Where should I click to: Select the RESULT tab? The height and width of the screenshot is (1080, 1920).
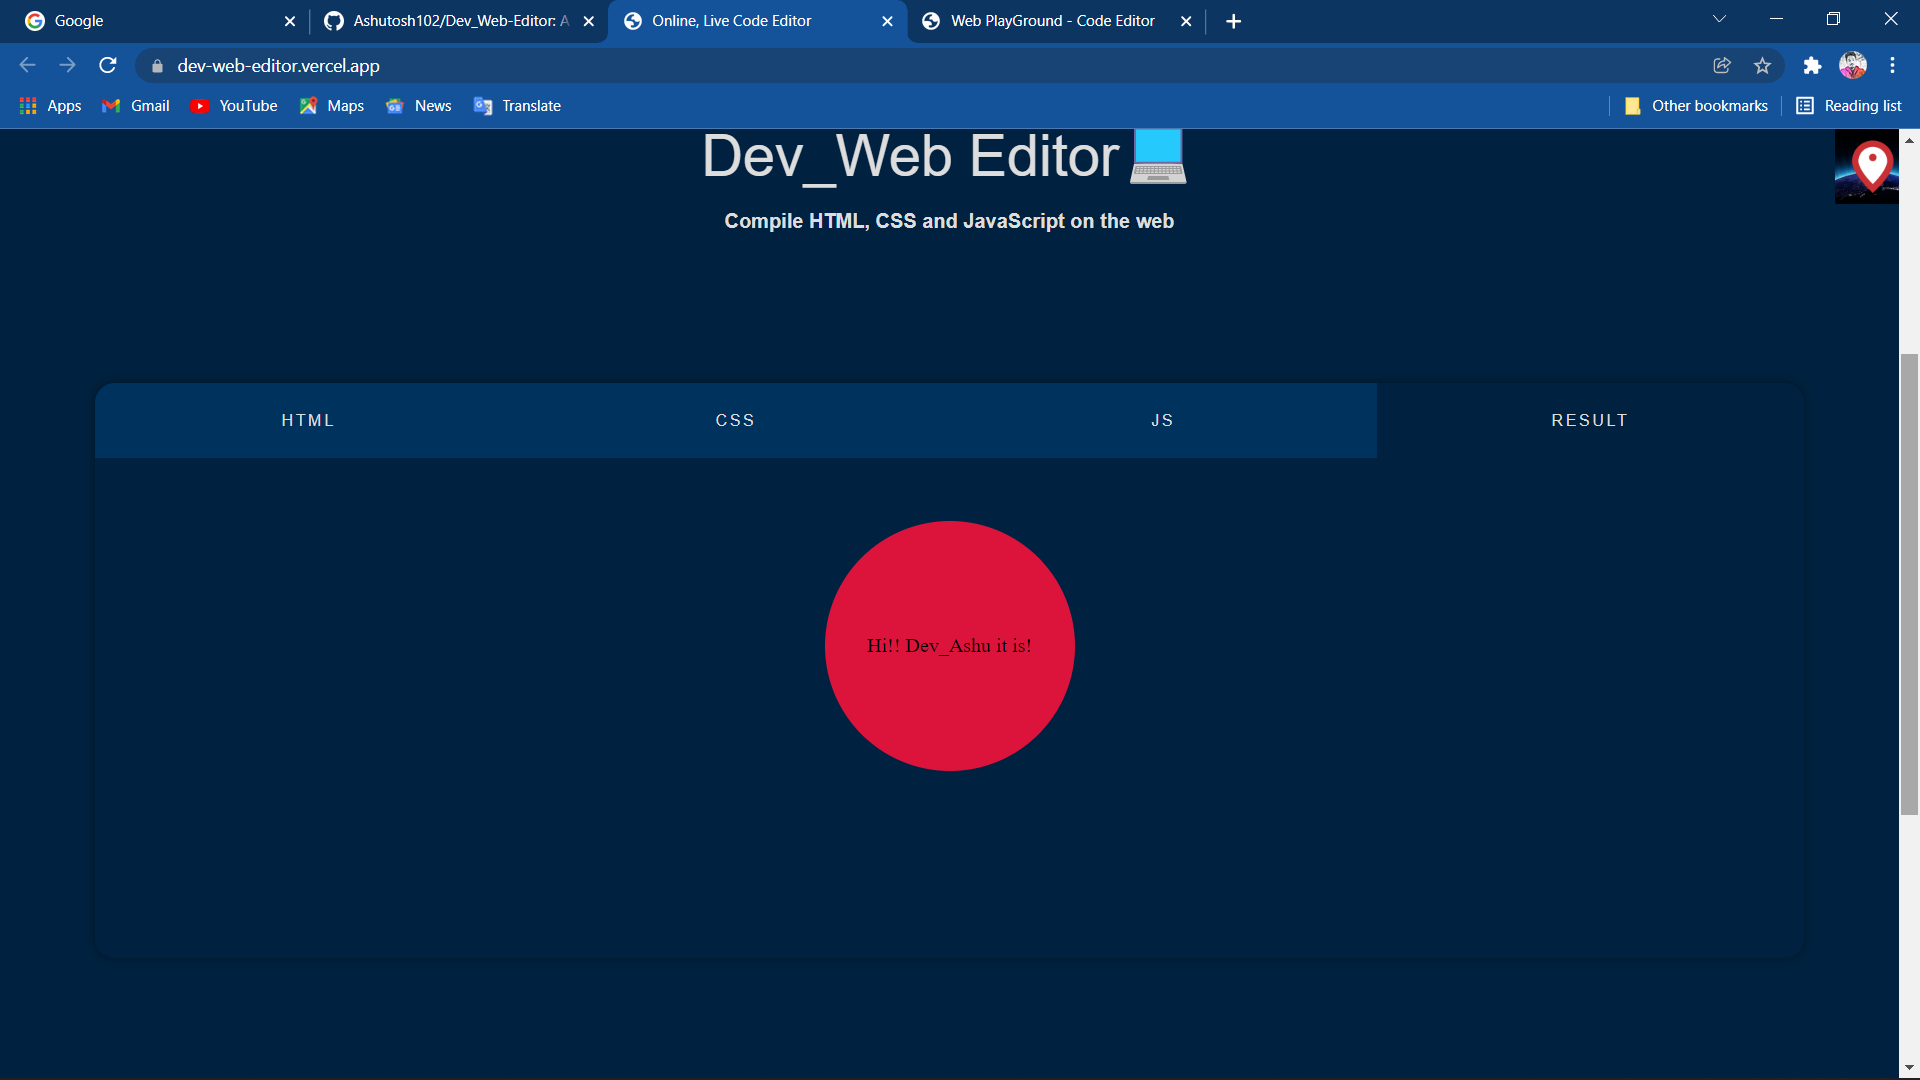pyautogui.click(x=1589, y=421)
